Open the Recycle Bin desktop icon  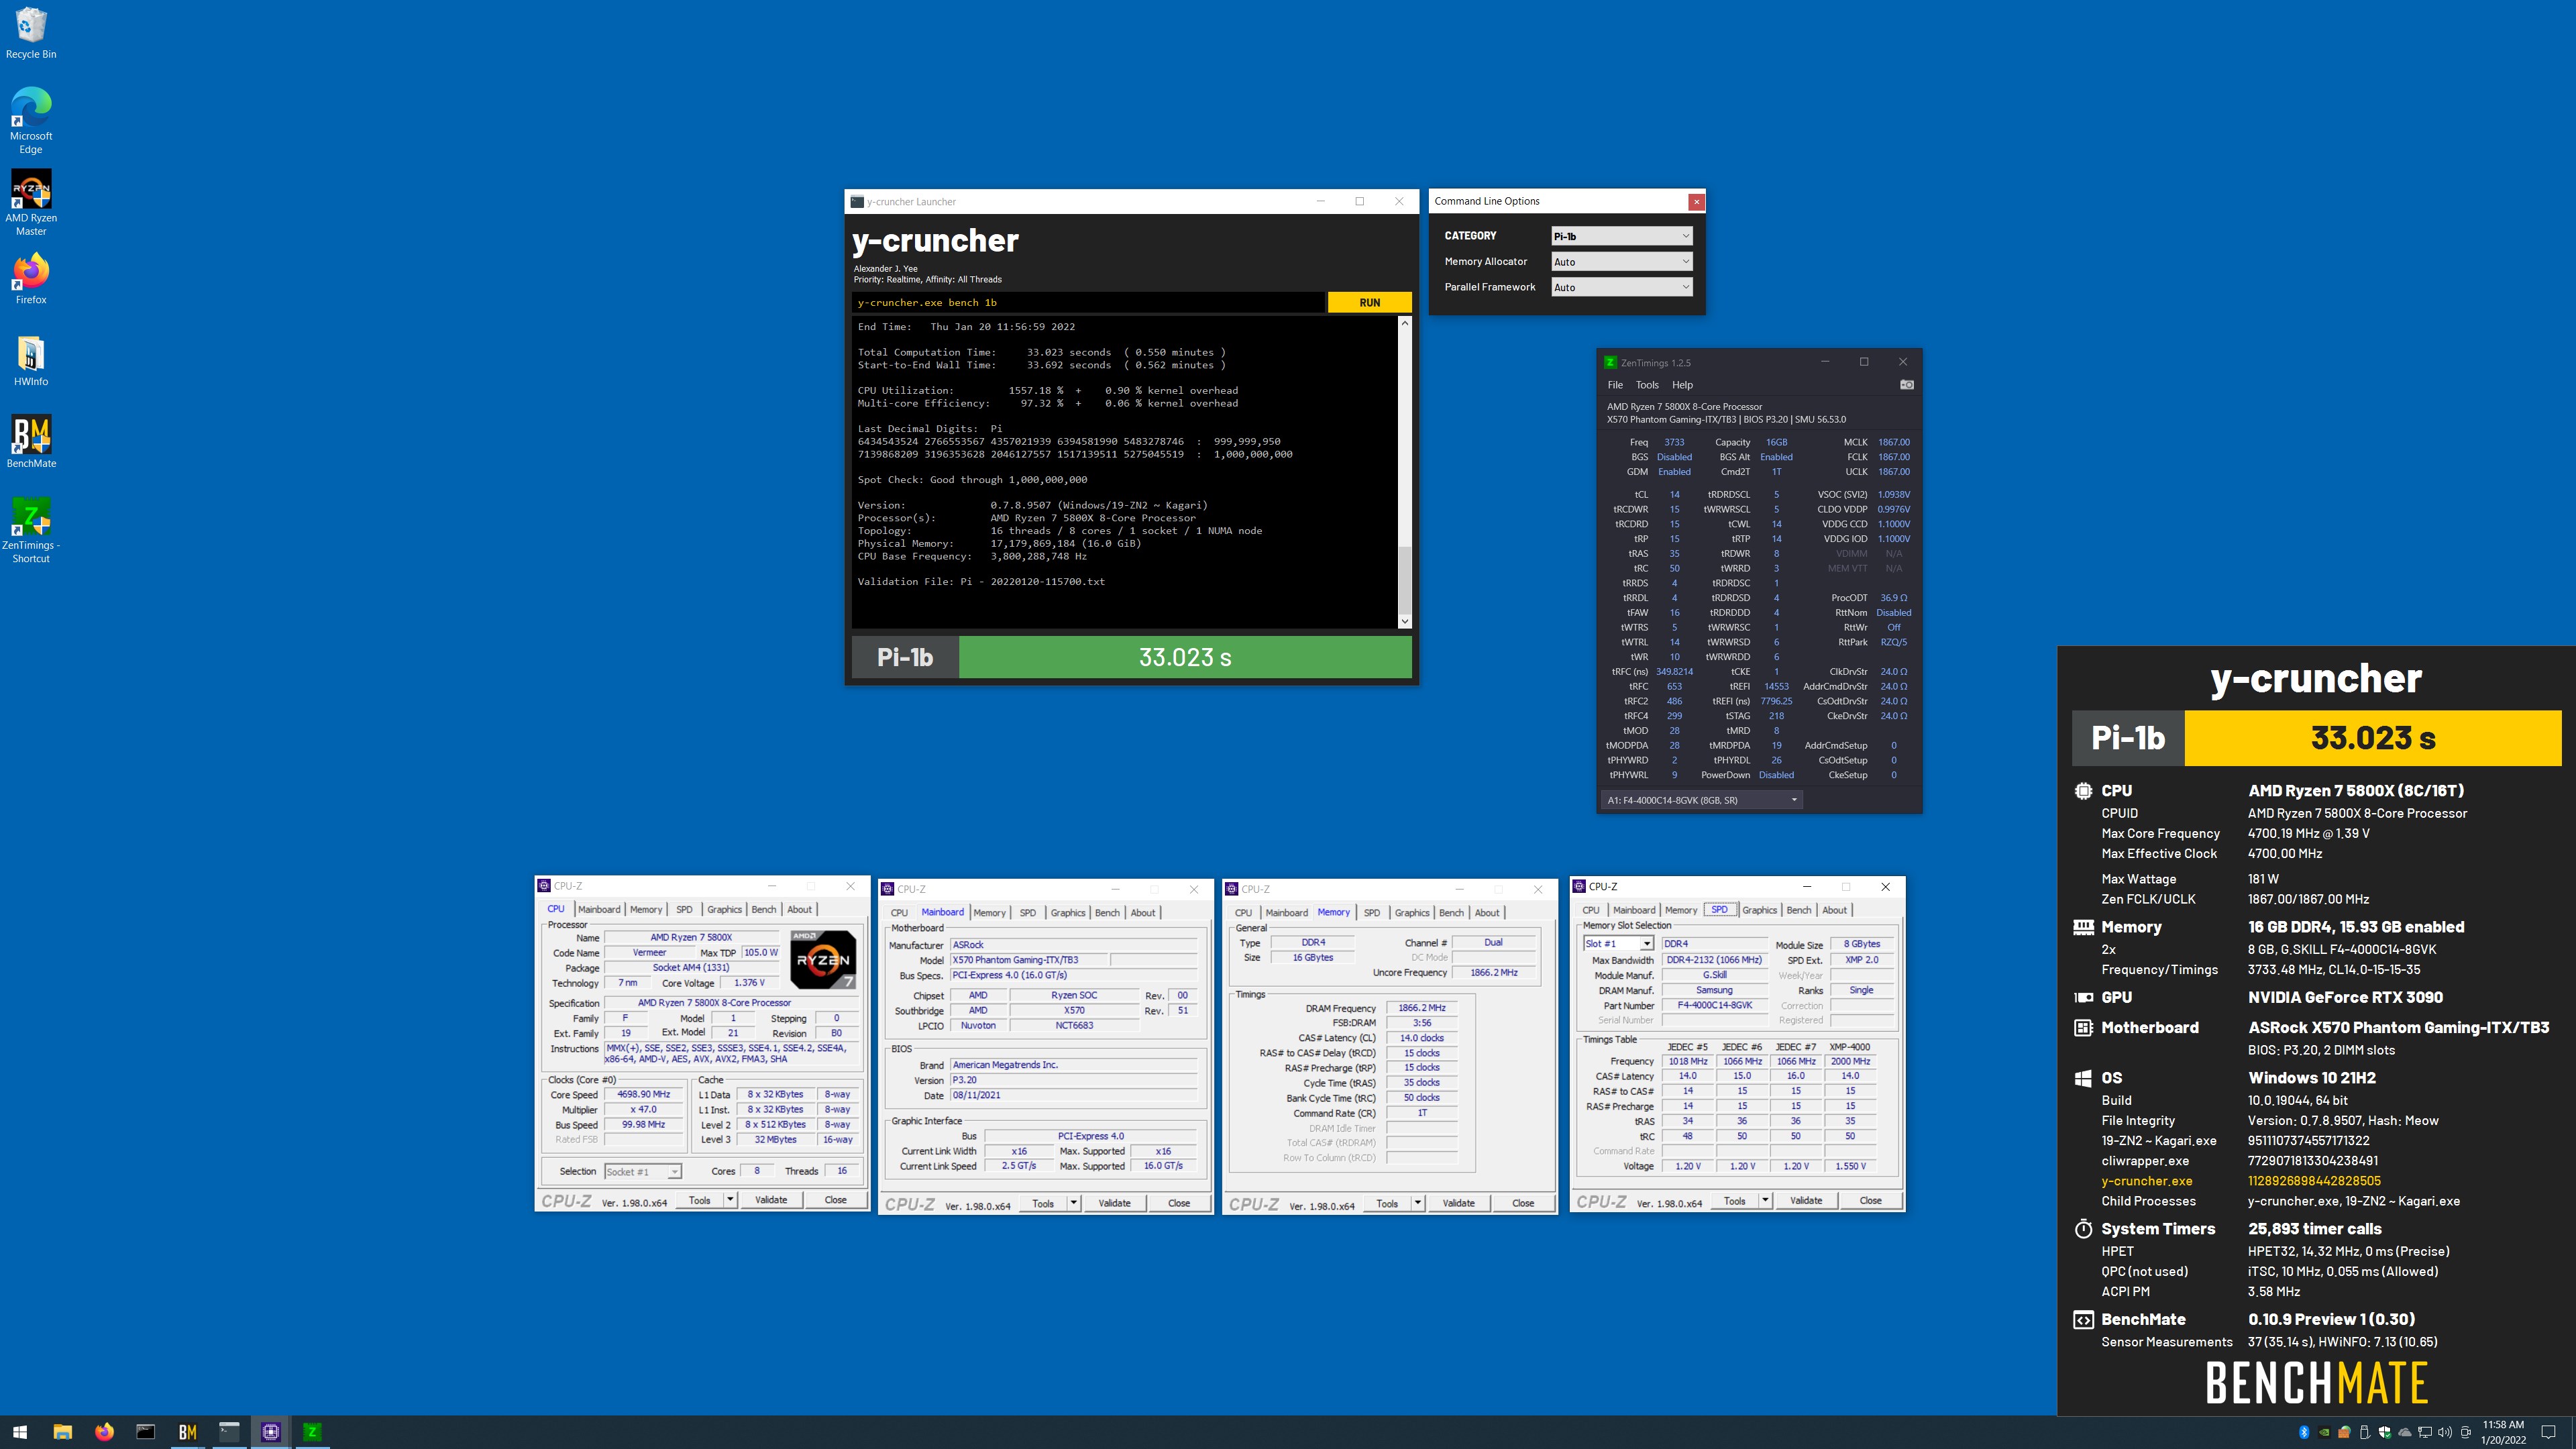[x=31, y=33]
